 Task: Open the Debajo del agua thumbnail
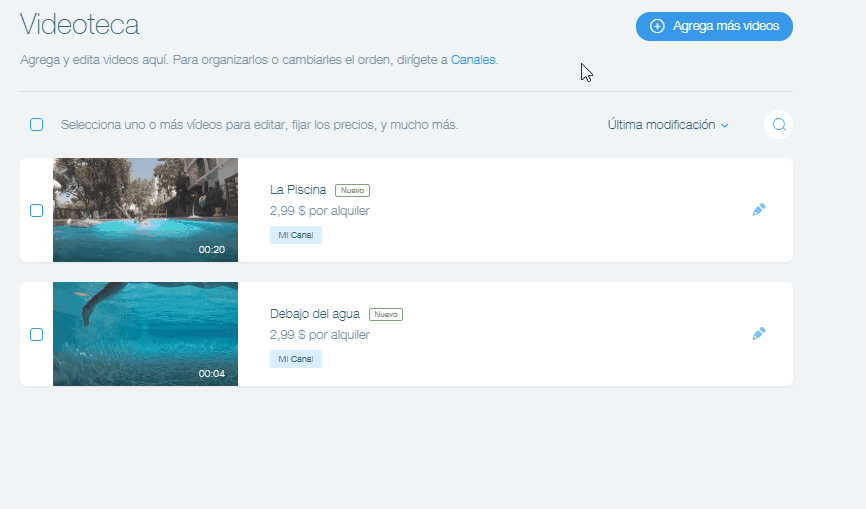click(x=145, y=334)
